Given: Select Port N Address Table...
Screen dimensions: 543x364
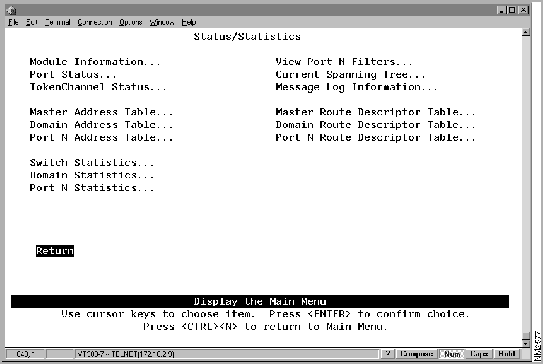Looking at the screenshot, I should click(x=101, y=137).
